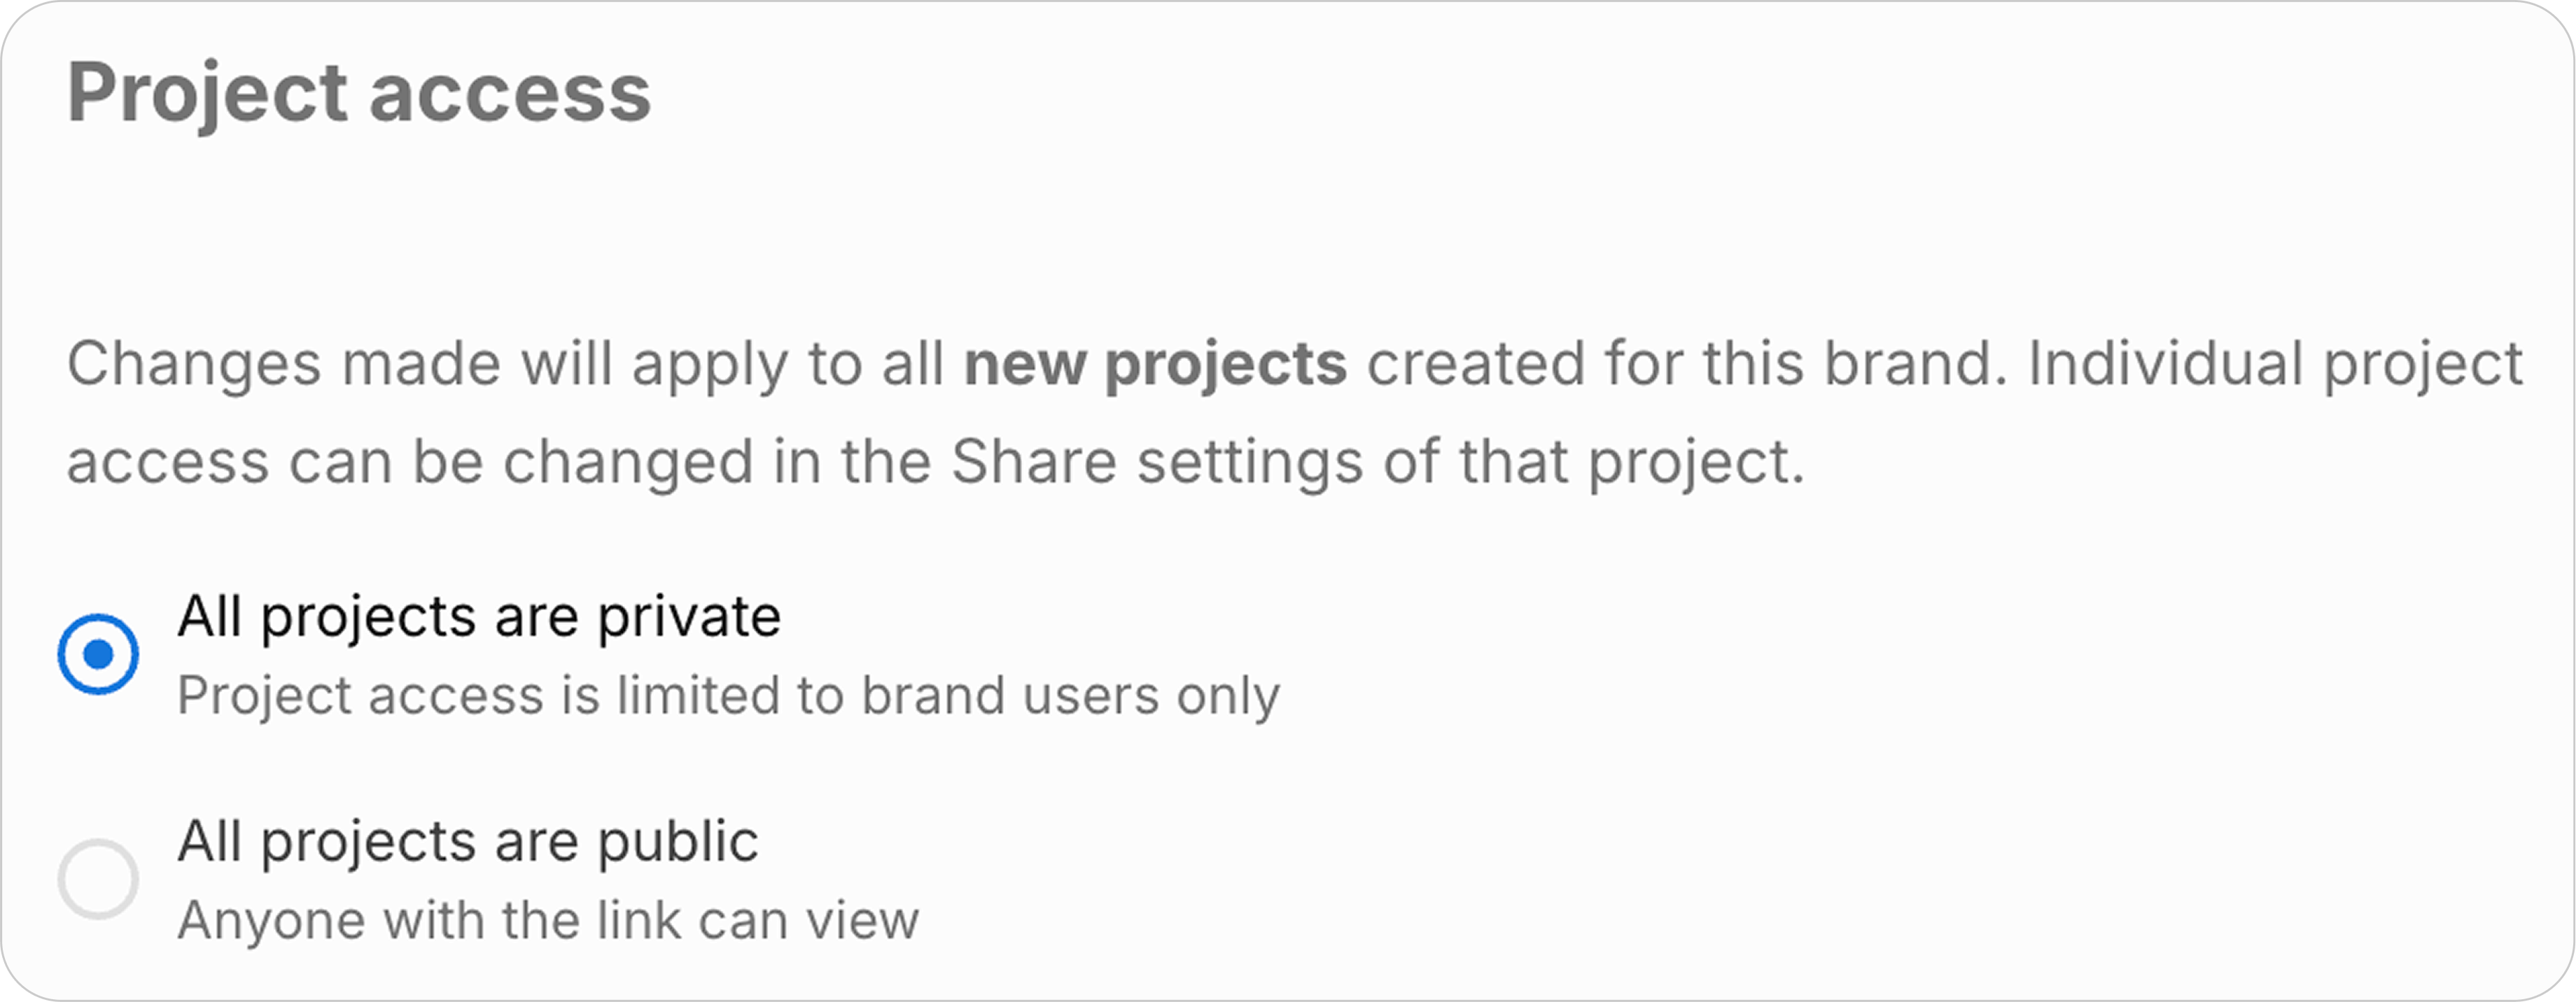Click the words "Share settings" in the description
Image resolution: width=2576 pixels, height=1002 pixels.
[x=1157, y=462]
